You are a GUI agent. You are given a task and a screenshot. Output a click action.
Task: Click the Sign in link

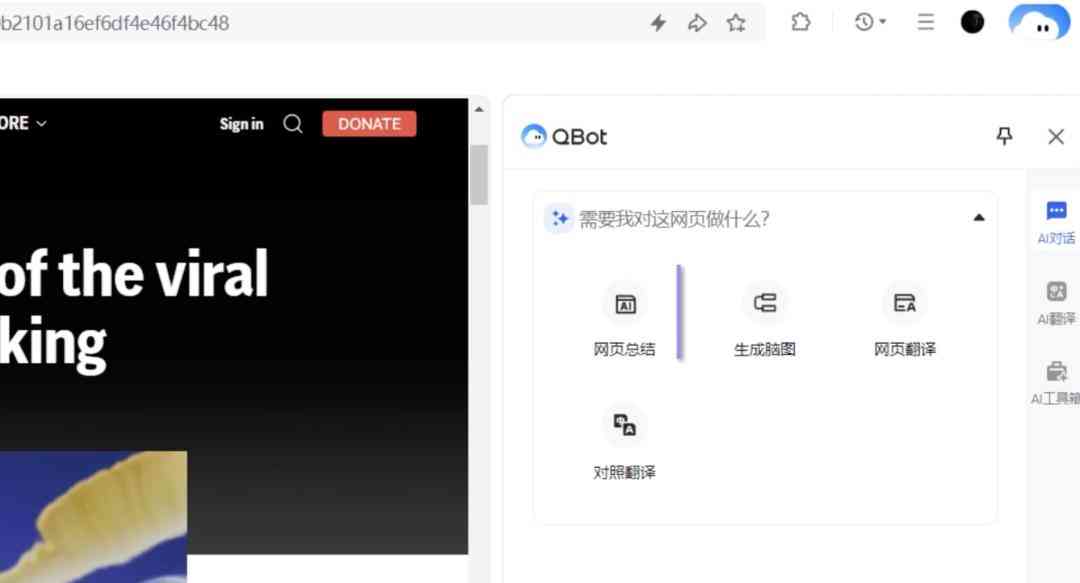click(241, 123)
